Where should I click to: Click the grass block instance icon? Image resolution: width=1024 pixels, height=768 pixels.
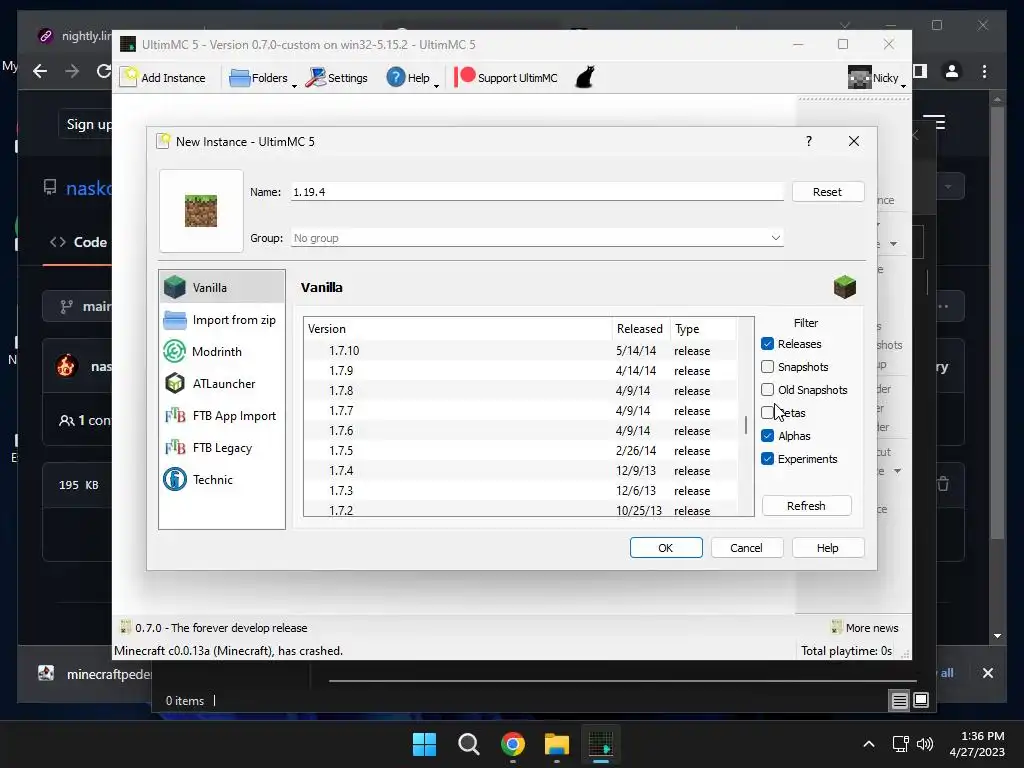201,211
